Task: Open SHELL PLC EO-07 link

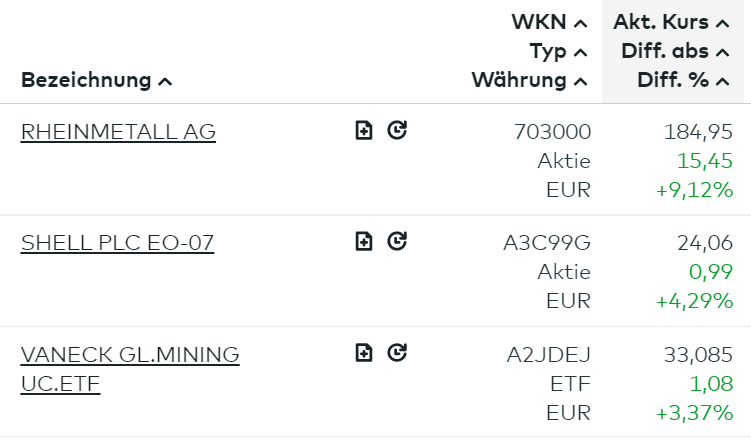Action: pyautogui.click(x=117, y=243)
